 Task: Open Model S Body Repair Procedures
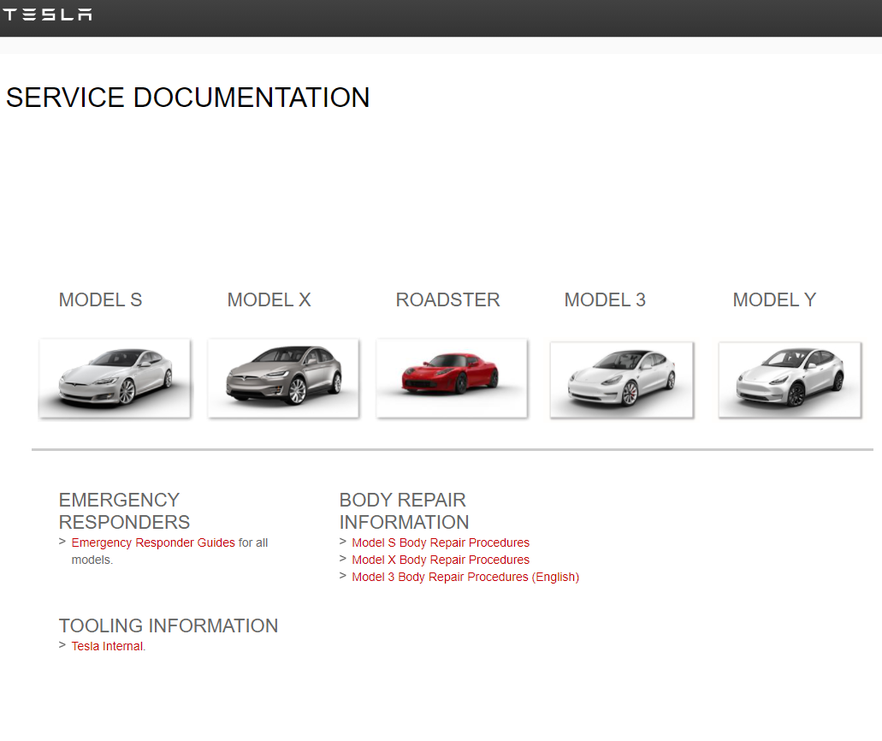tap(440, 542)
